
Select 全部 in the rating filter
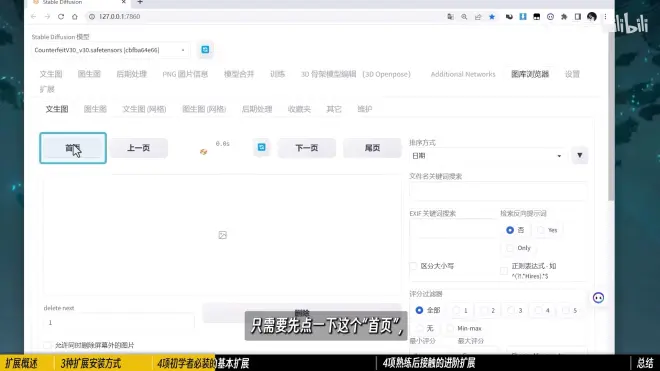tap(419, 310)
